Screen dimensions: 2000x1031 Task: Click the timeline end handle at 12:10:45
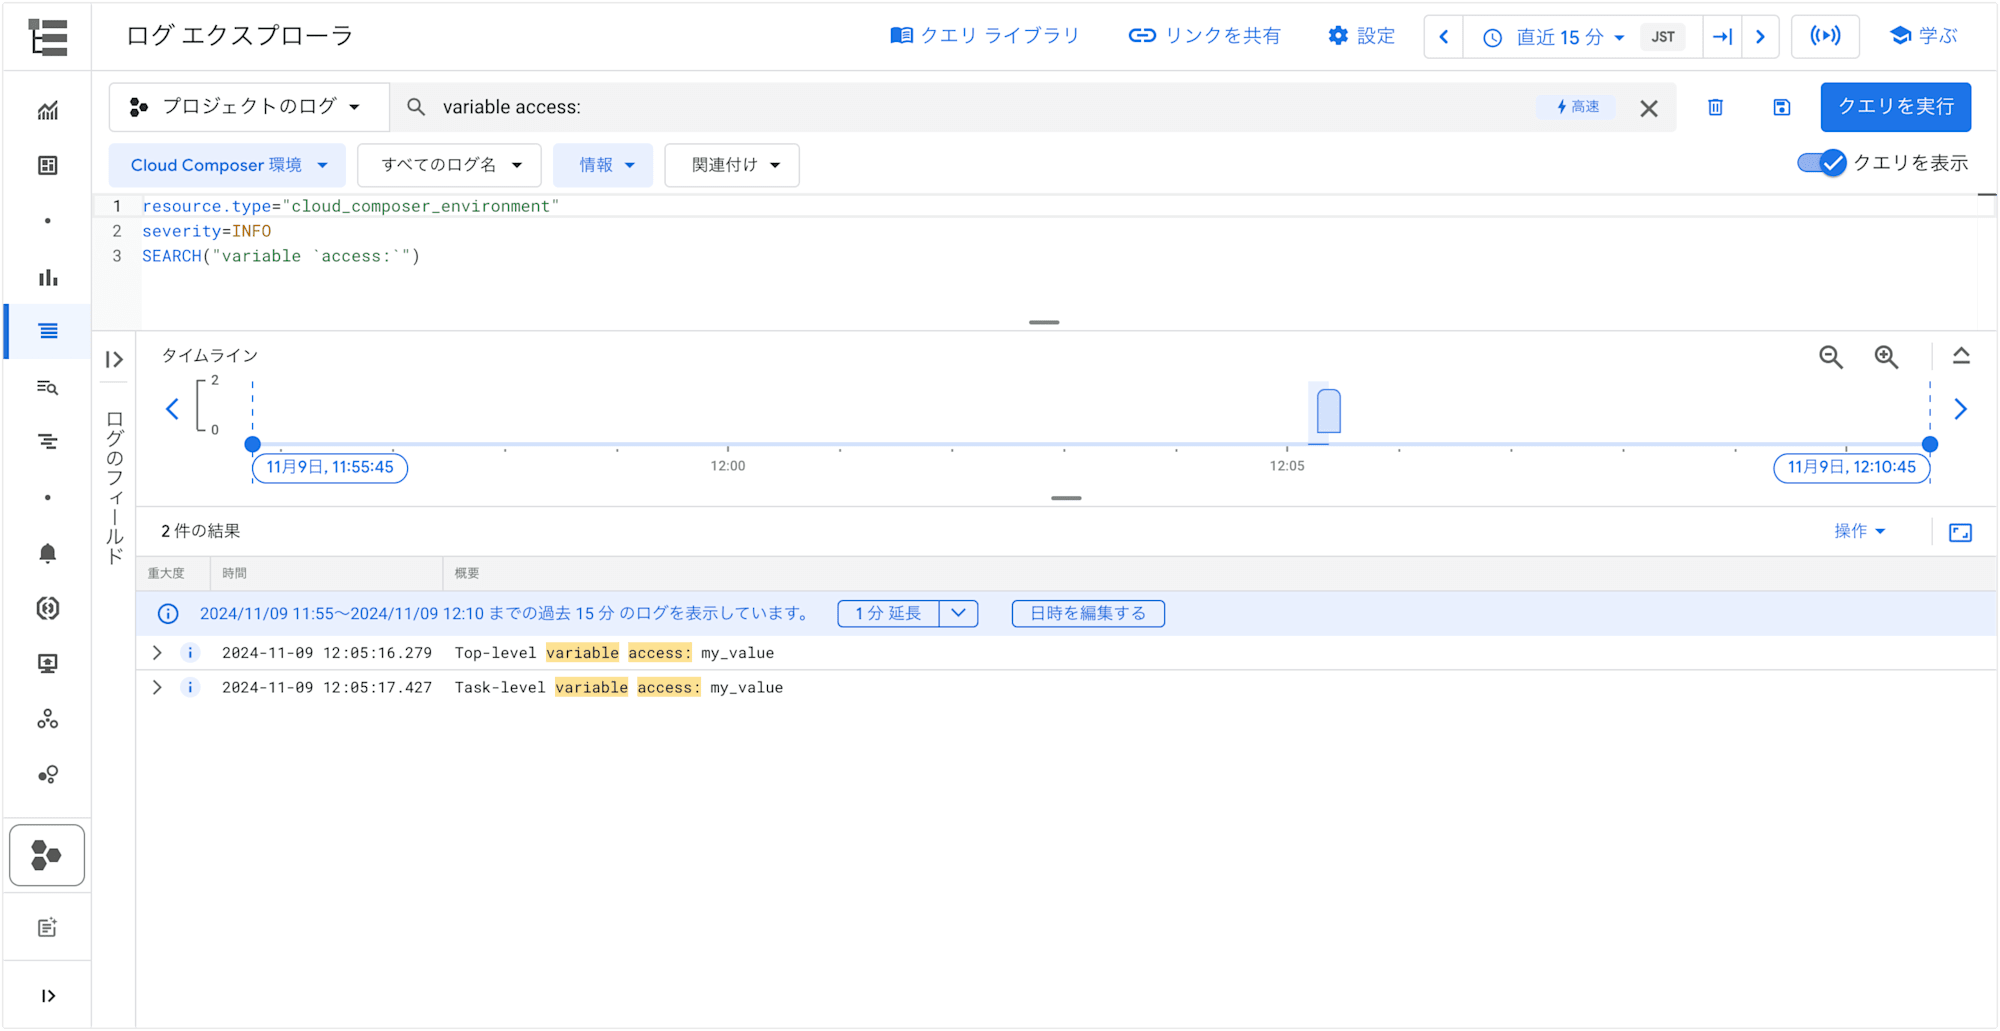[x=1930, y=445]
